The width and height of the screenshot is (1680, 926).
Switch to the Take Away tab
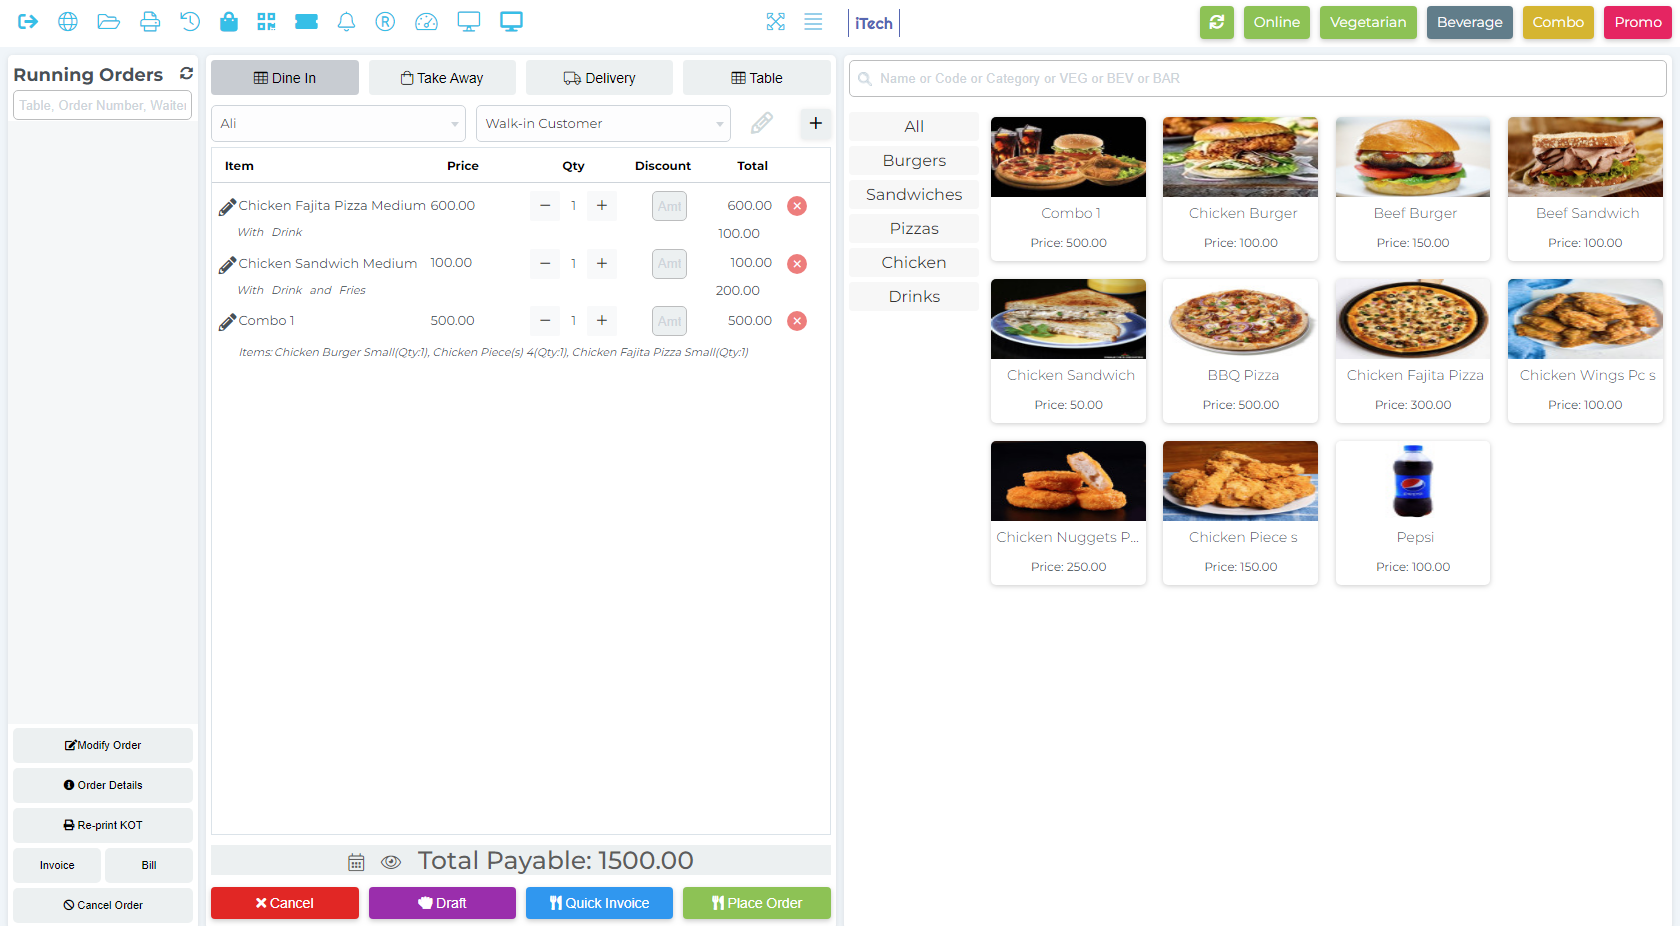[x=442, y=78]
